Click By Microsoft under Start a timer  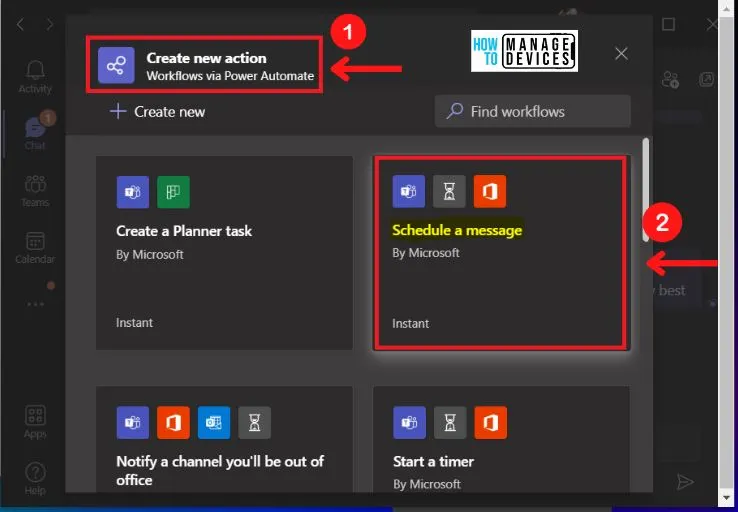point(427,484)
